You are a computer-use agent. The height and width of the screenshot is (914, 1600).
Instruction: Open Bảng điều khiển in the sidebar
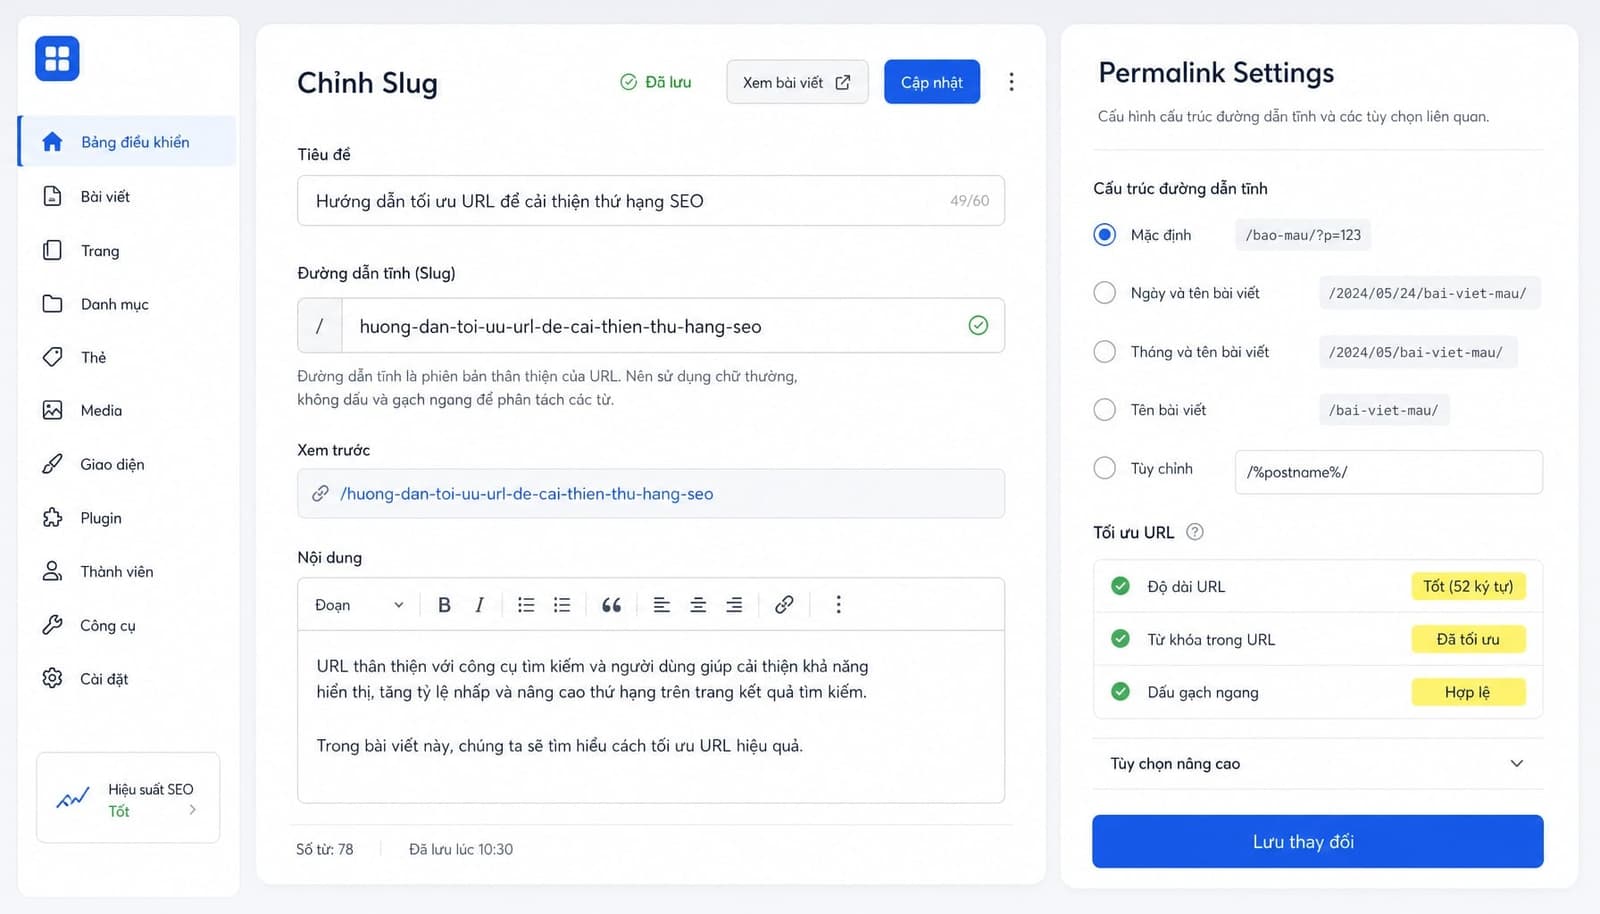tap(127, 142)
